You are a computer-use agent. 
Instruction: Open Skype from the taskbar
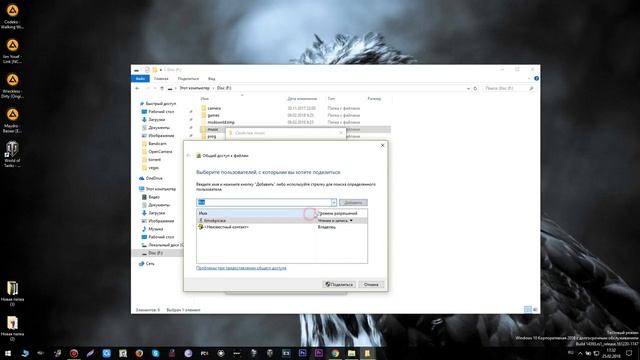click(x=156, y=353)
